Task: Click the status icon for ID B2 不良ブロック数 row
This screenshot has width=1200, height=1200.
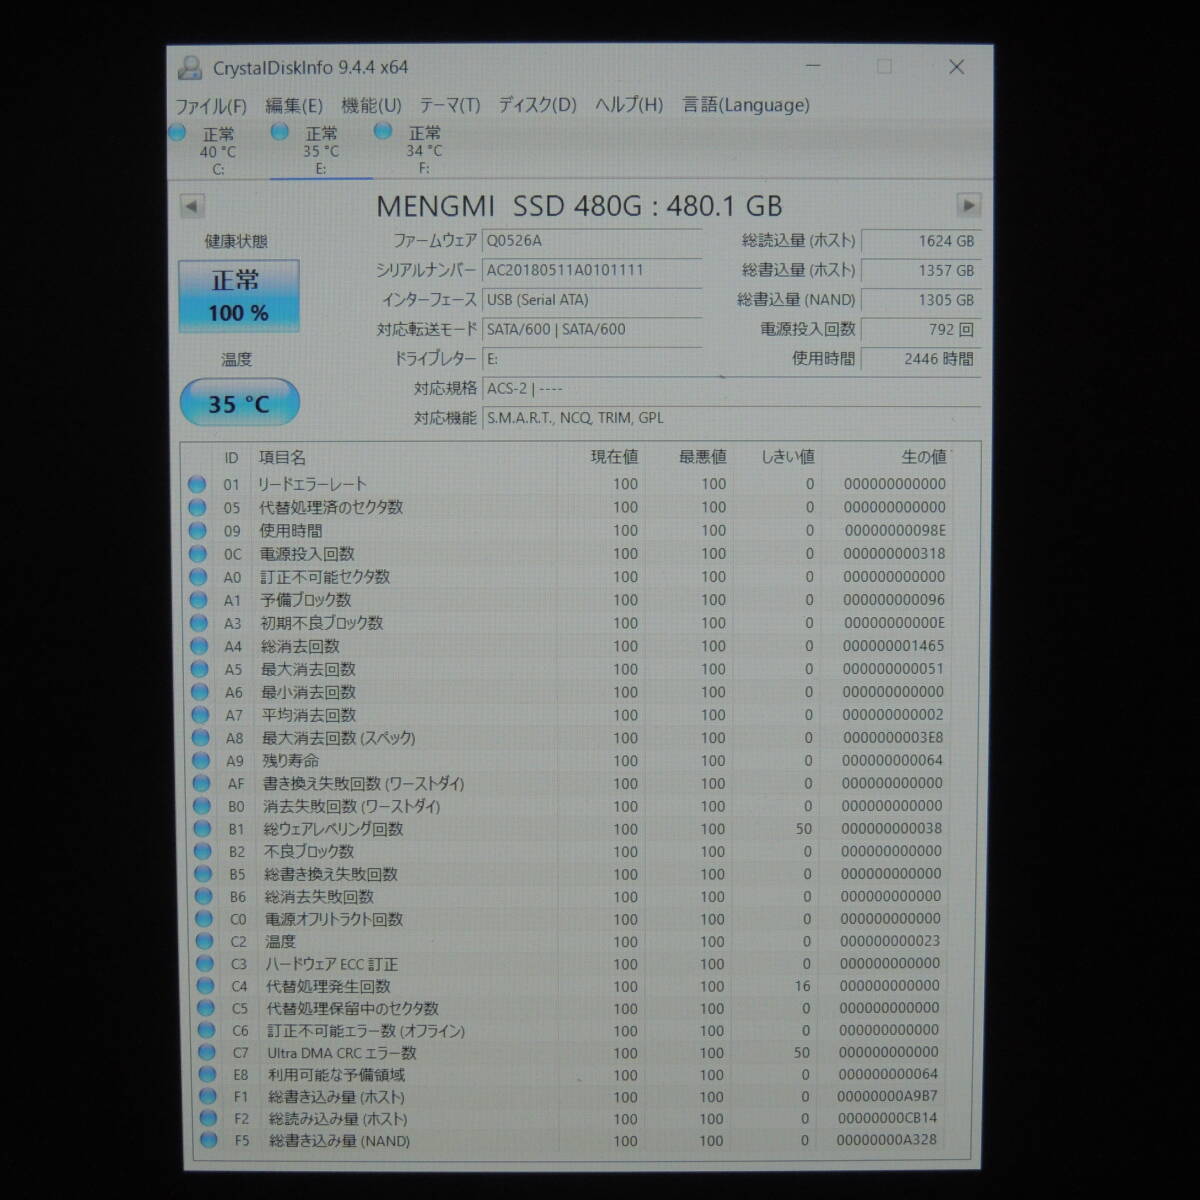Action: point(203,852)
